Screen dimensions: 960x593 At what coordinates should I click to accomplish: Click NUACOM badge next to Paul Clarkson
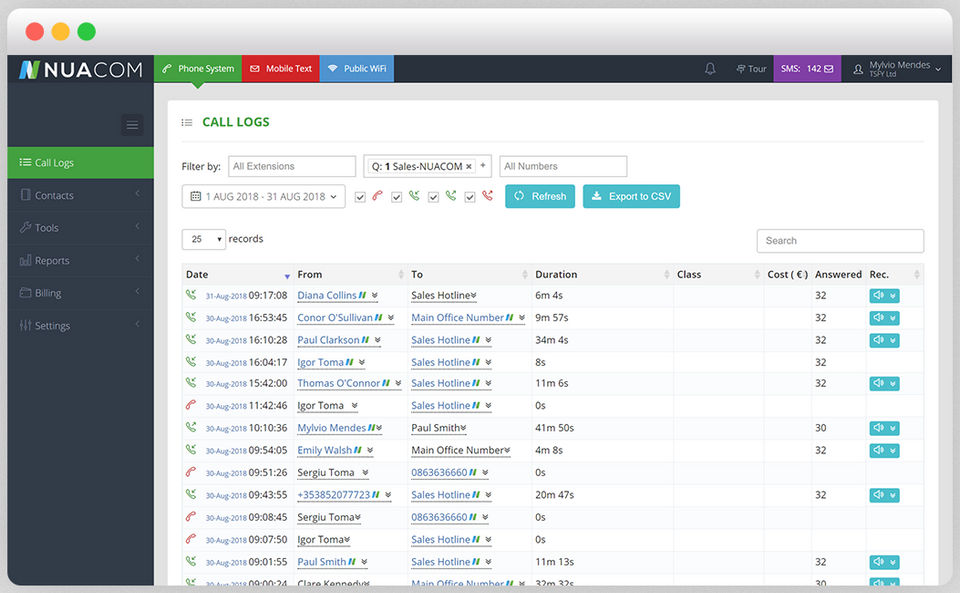[366, 340]
